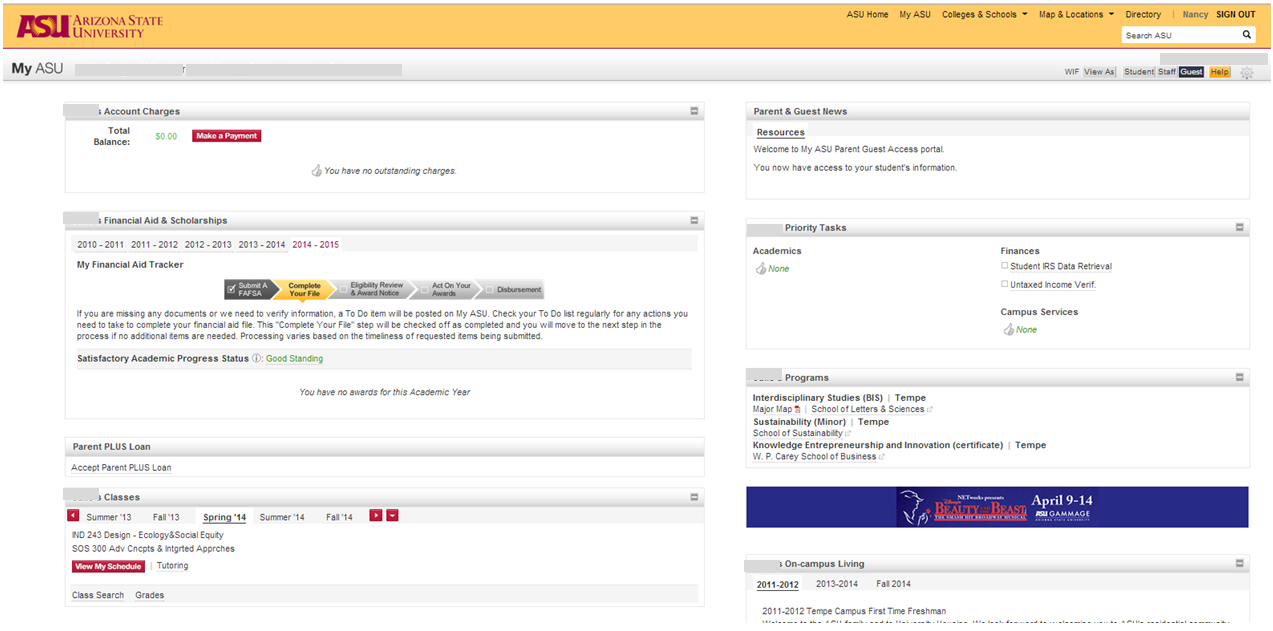This screenshot has height=631, width=1273.
Task: Open the settings gear near Help
Action: [1246, 72]
